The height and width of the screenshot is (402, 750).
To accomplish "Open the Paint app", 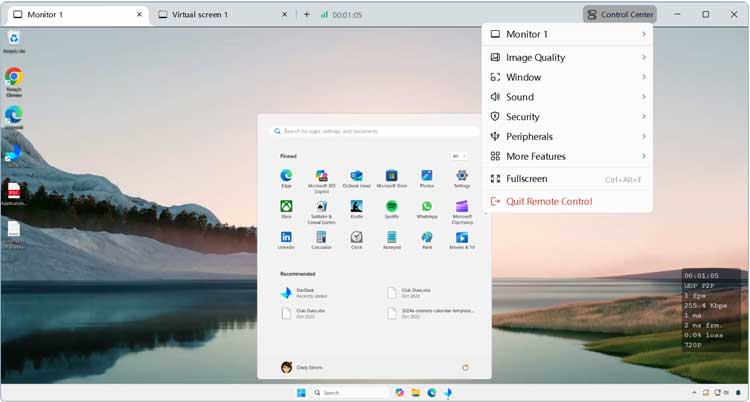I will 427,240.
